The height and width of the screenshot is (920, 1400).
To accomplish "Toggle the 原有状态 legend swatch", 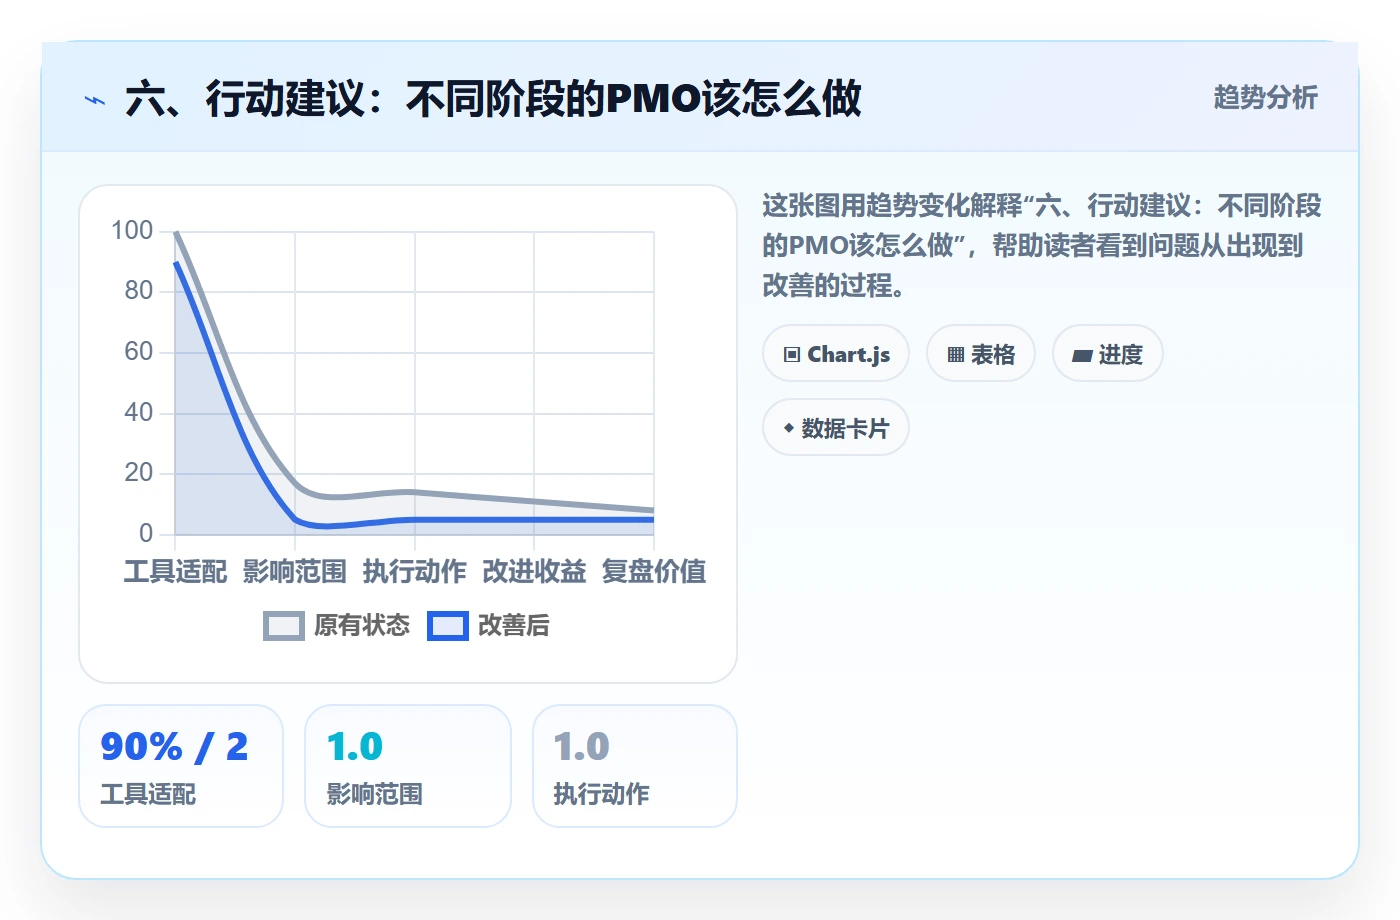I will (284, 626).
